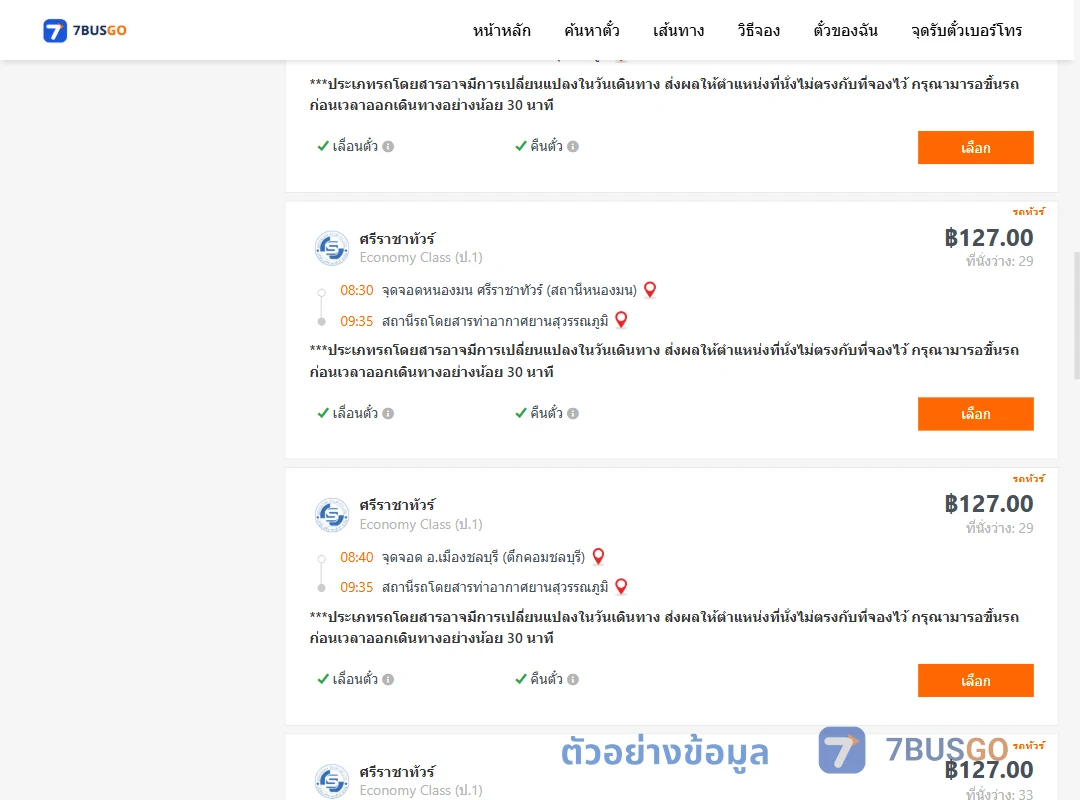Click สถานีรถโดยสารท่าอากาศยานสุวรรณภูมิ on 08:30 trip
Viewport: 1080px width, 800px height.
click(495, 321)
